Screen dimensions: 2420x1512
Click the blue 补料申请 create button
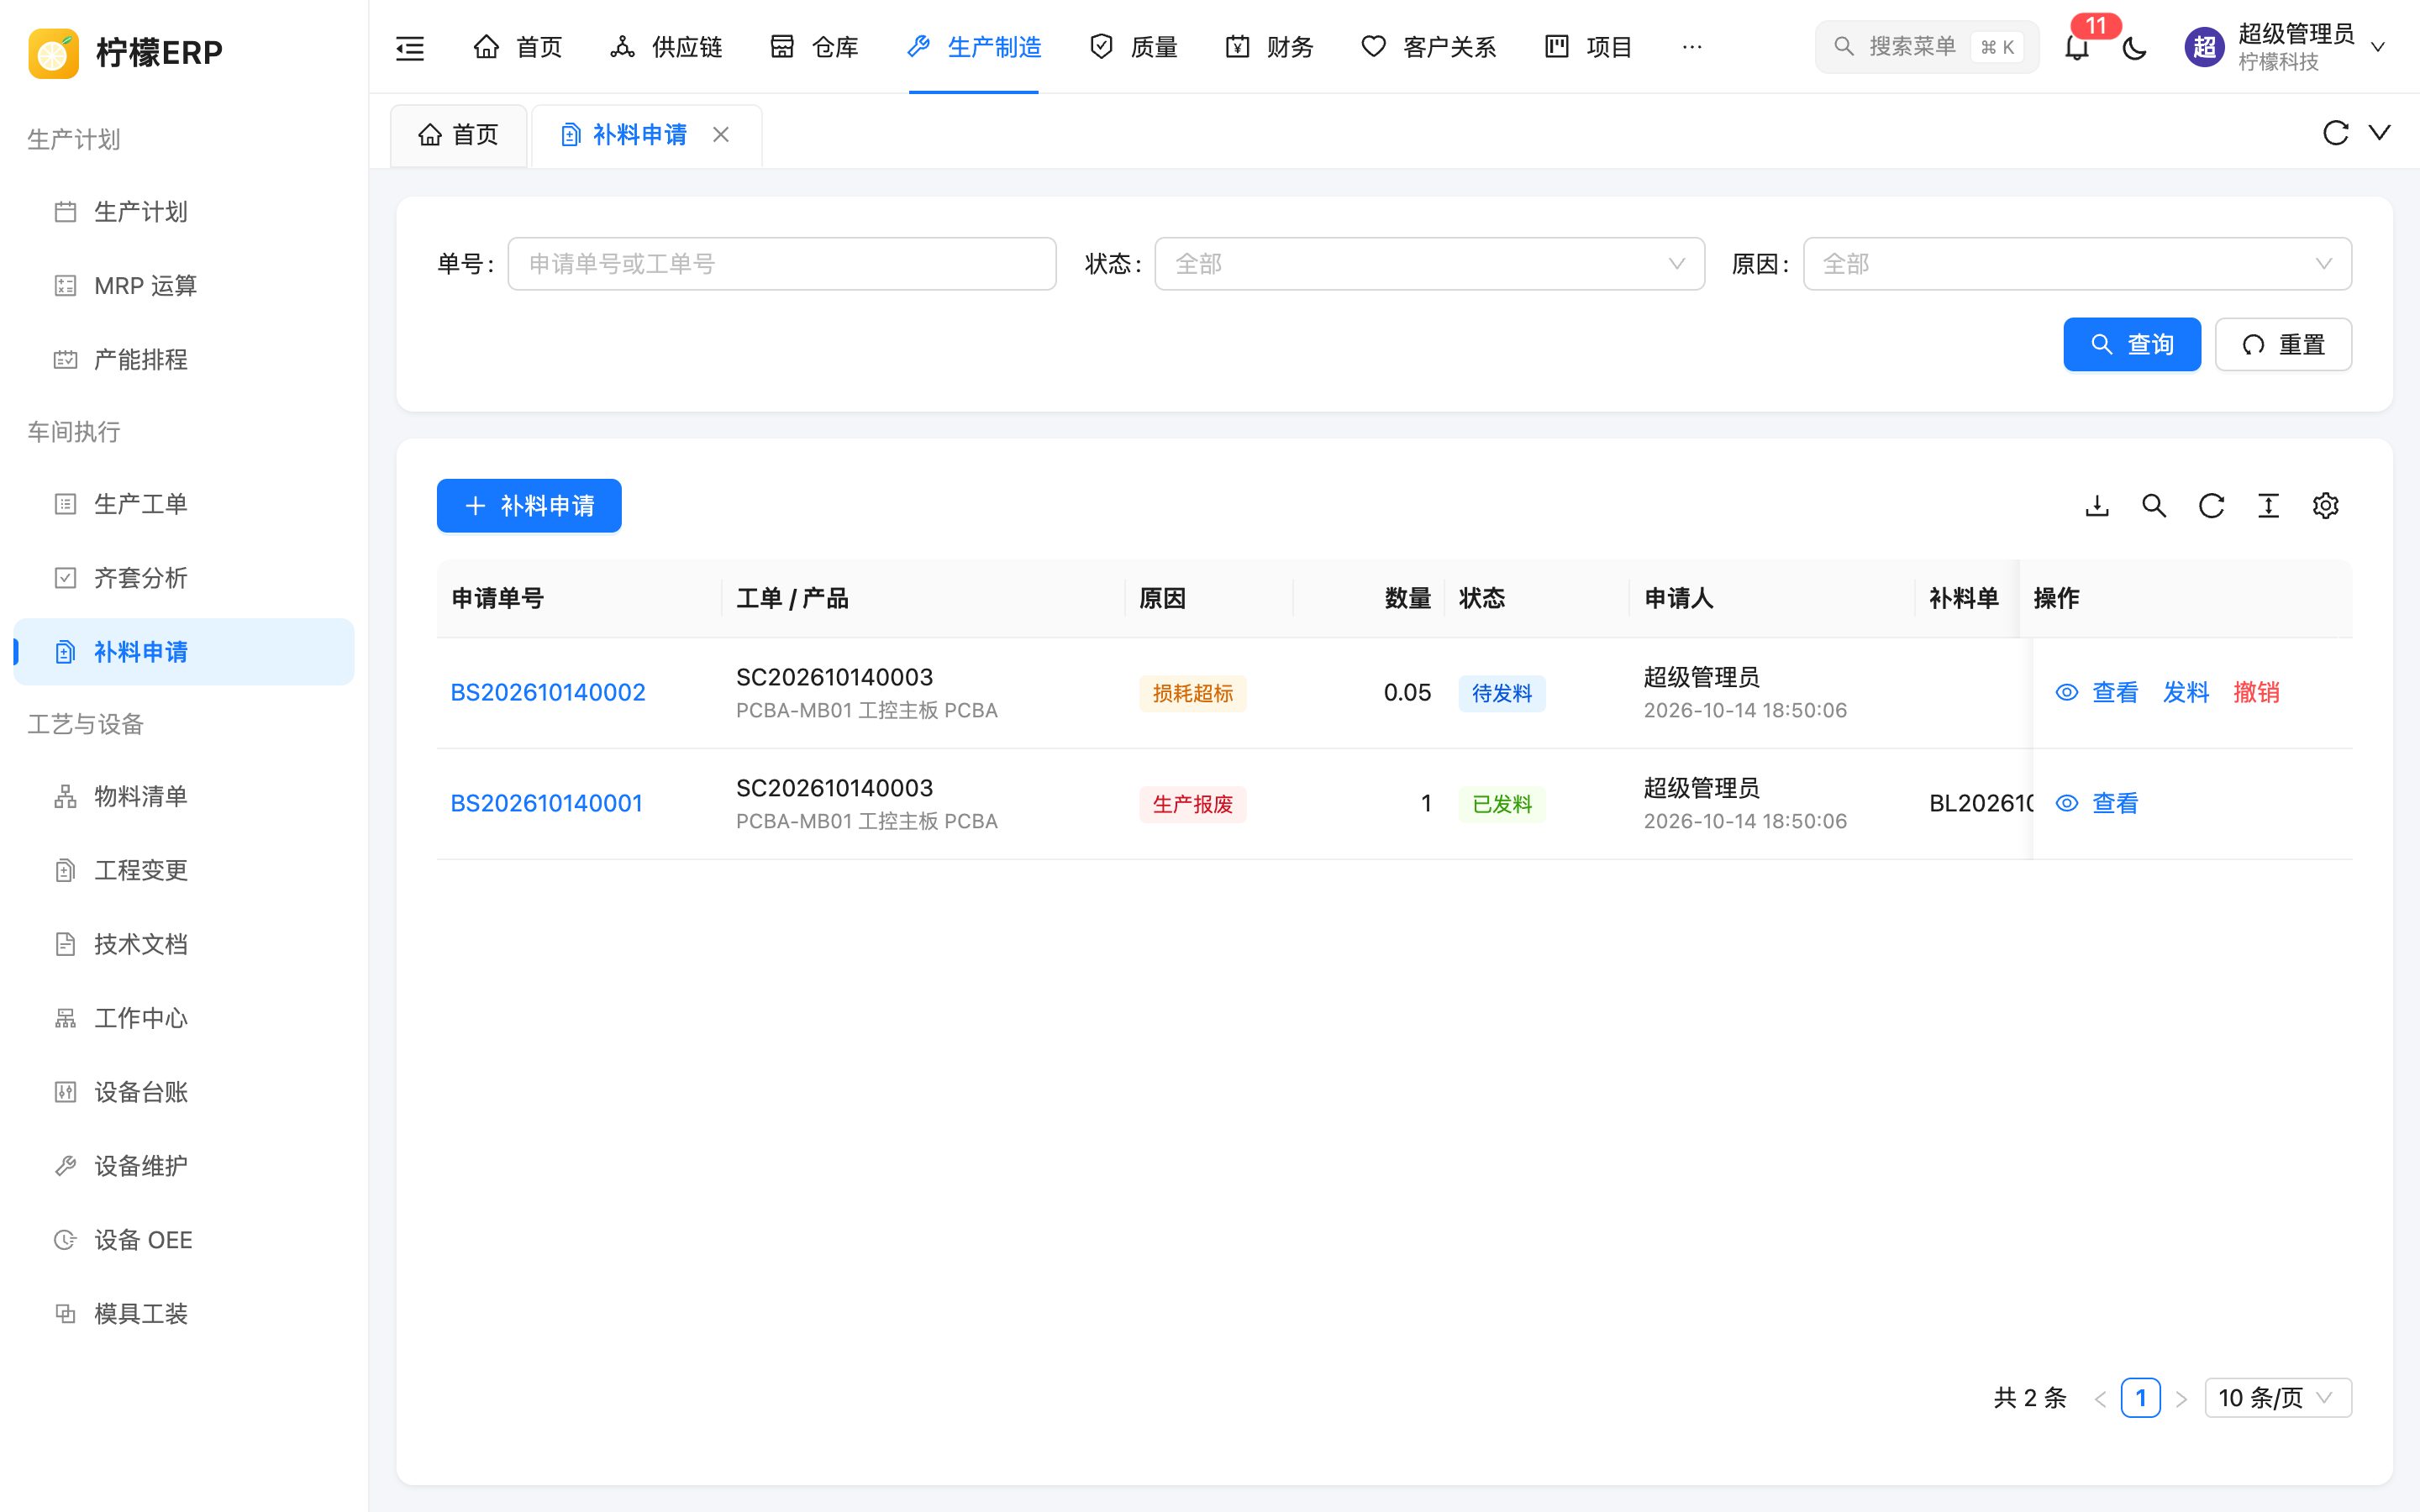coord(529,506)
